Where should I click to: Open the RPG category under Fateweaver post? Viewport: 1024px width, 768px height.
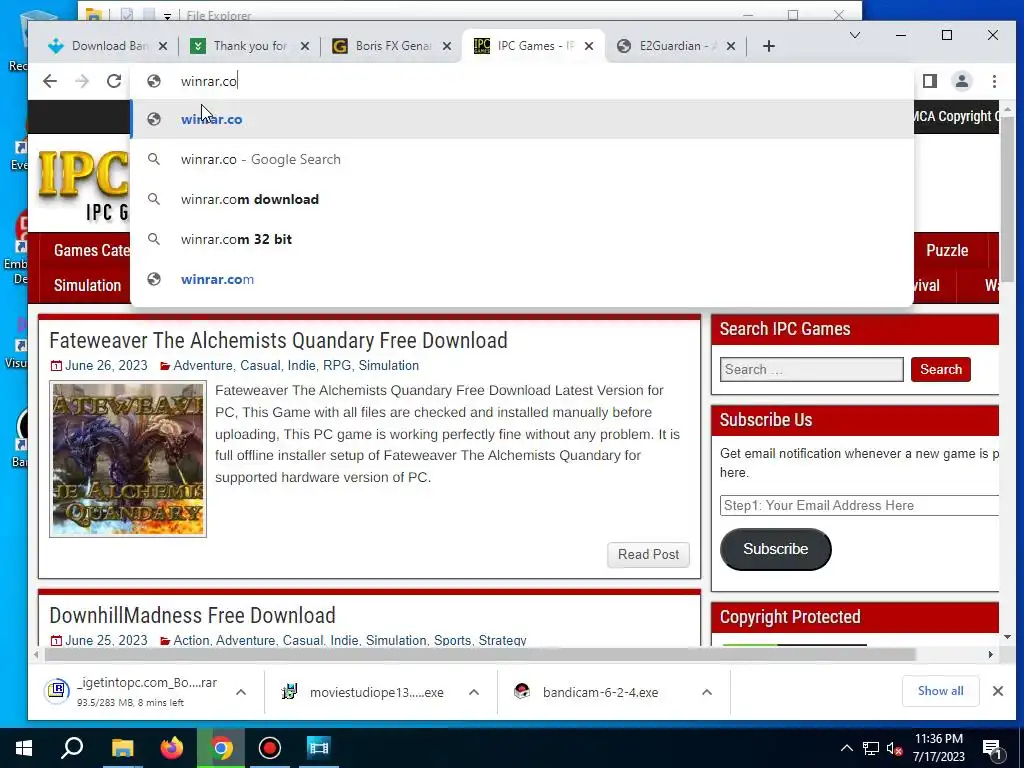[x=337, y=366]
